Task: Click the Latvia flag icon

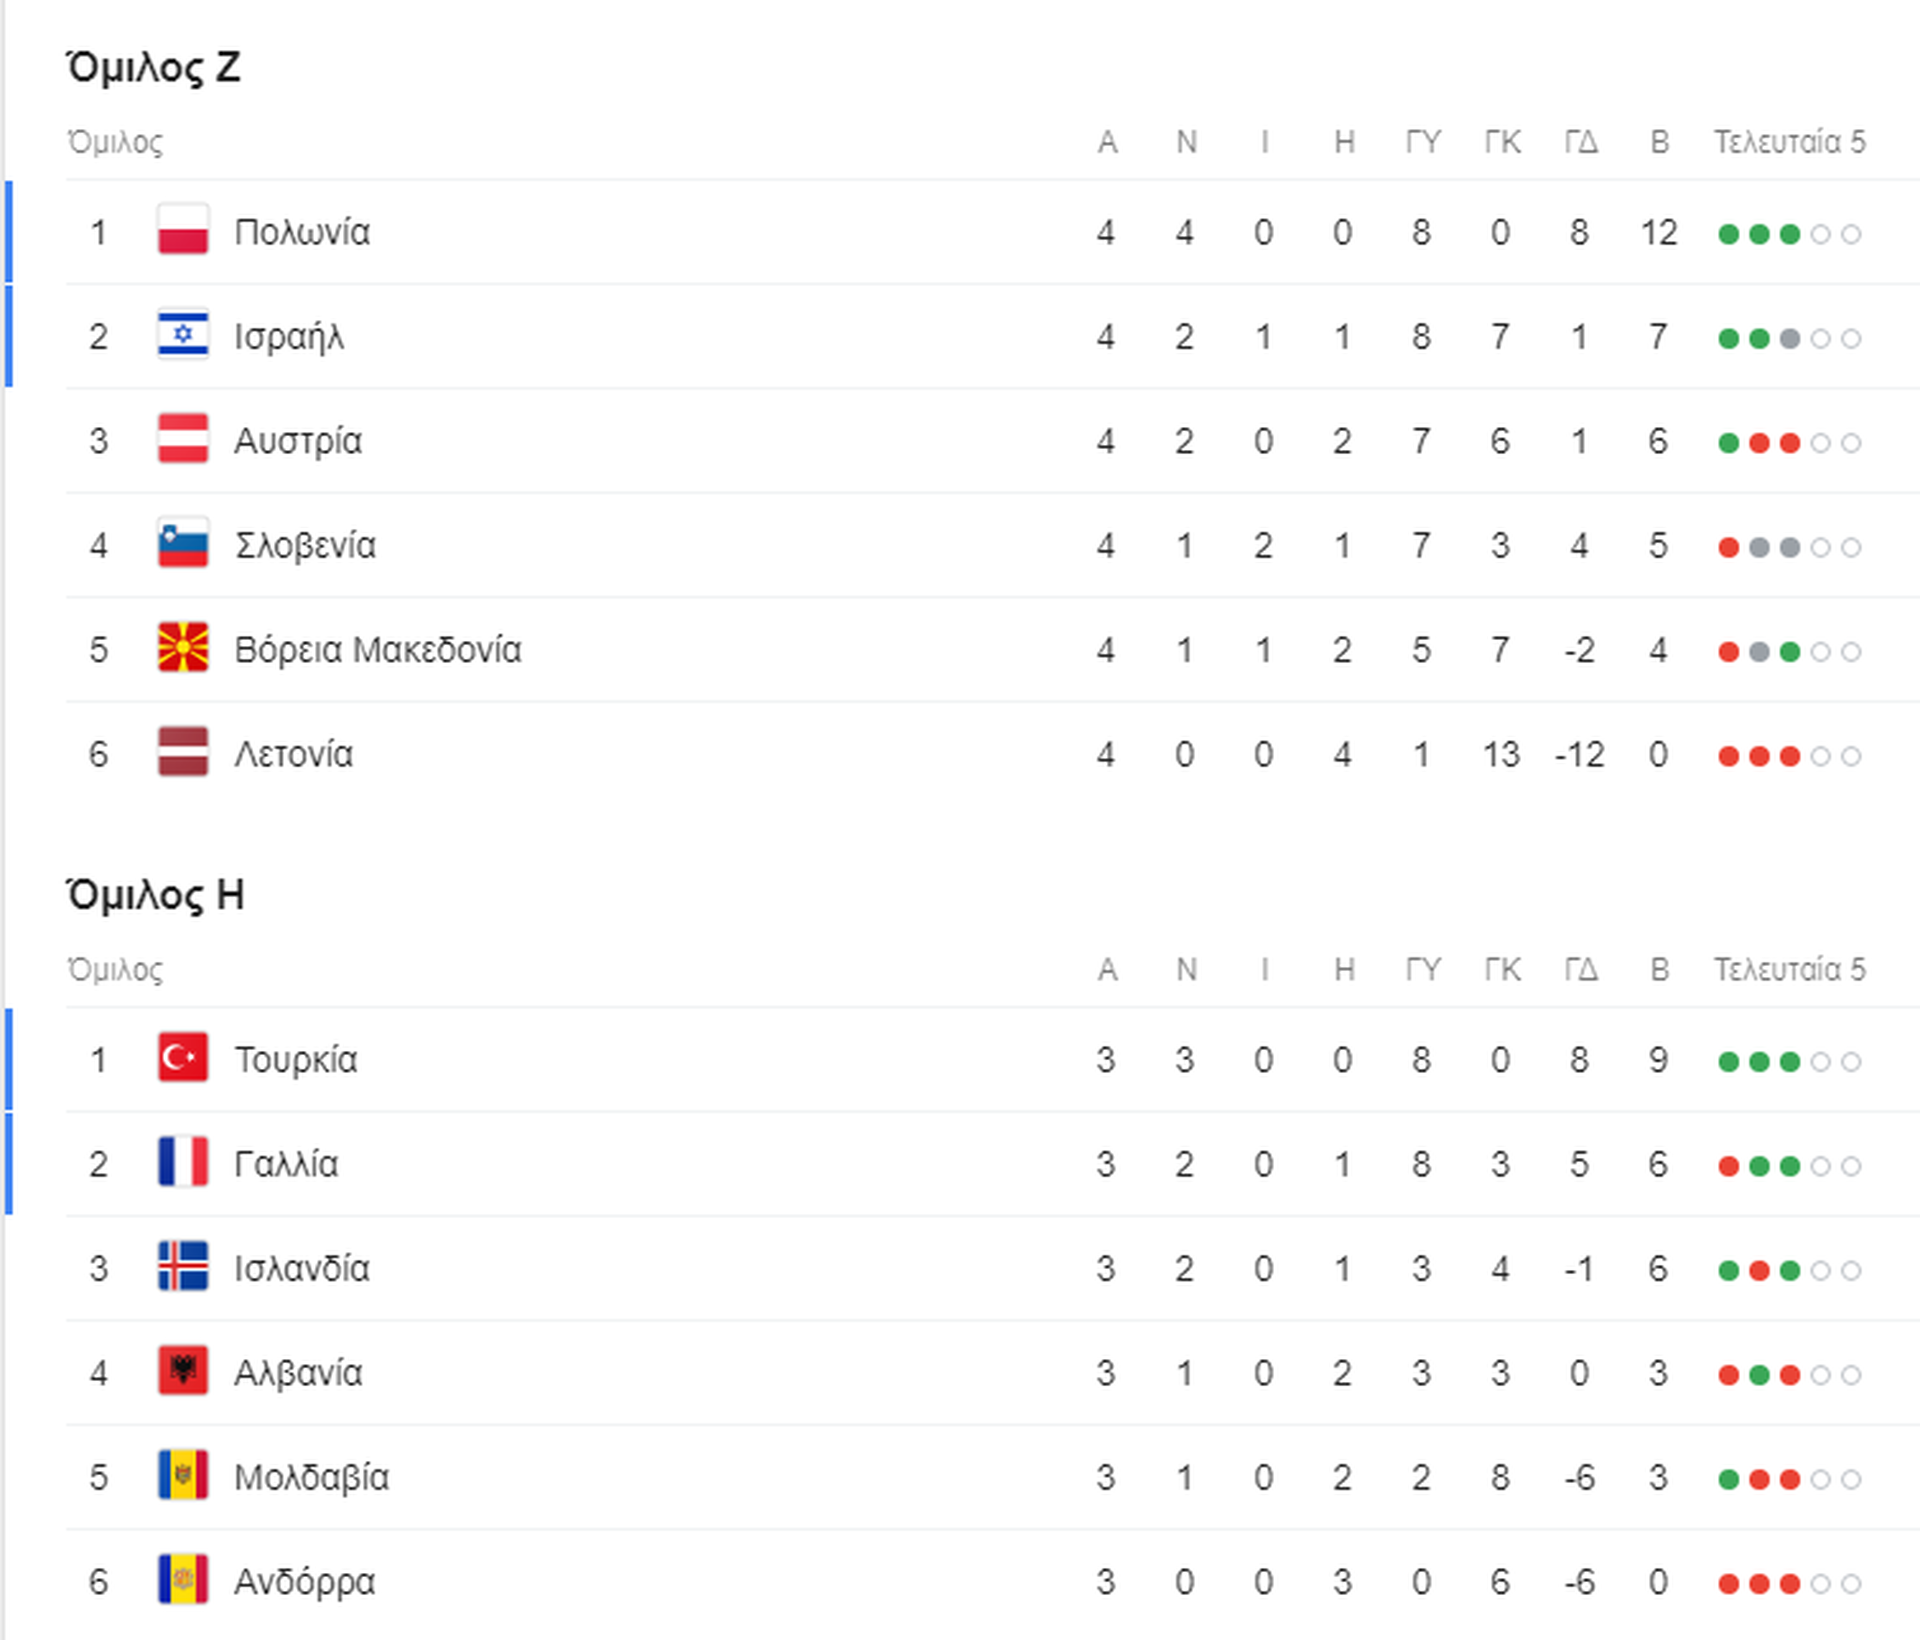Action: pos(183,753)
